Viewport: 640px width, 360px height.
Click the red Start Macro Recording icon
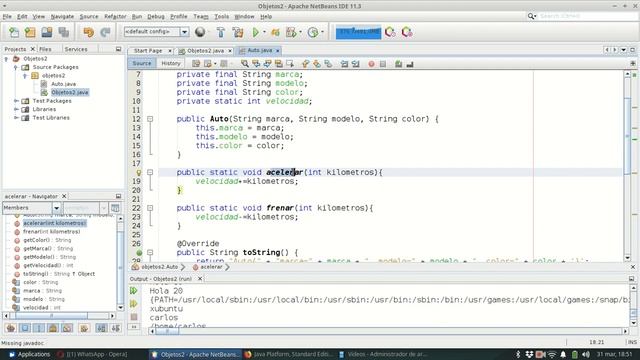tap(371, 64)
